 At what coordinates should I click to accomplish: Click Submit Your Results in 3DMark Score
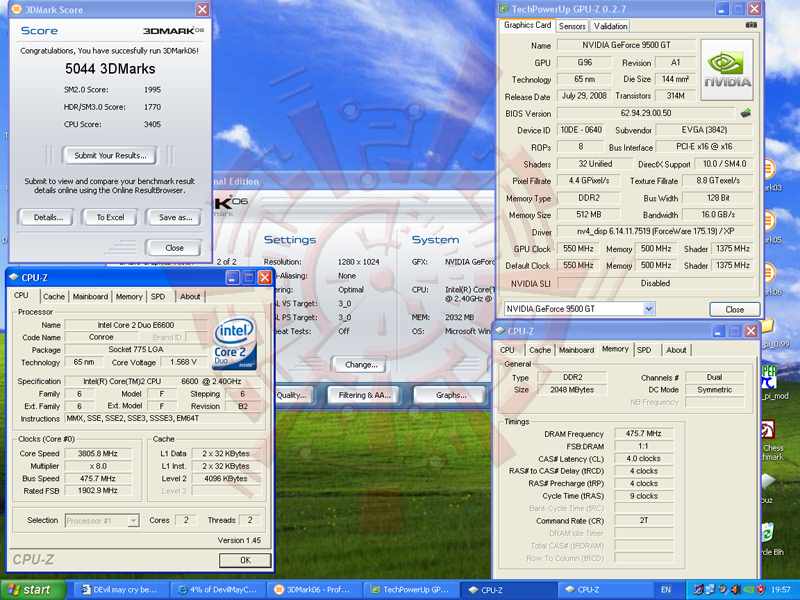(x=110, y=156)
